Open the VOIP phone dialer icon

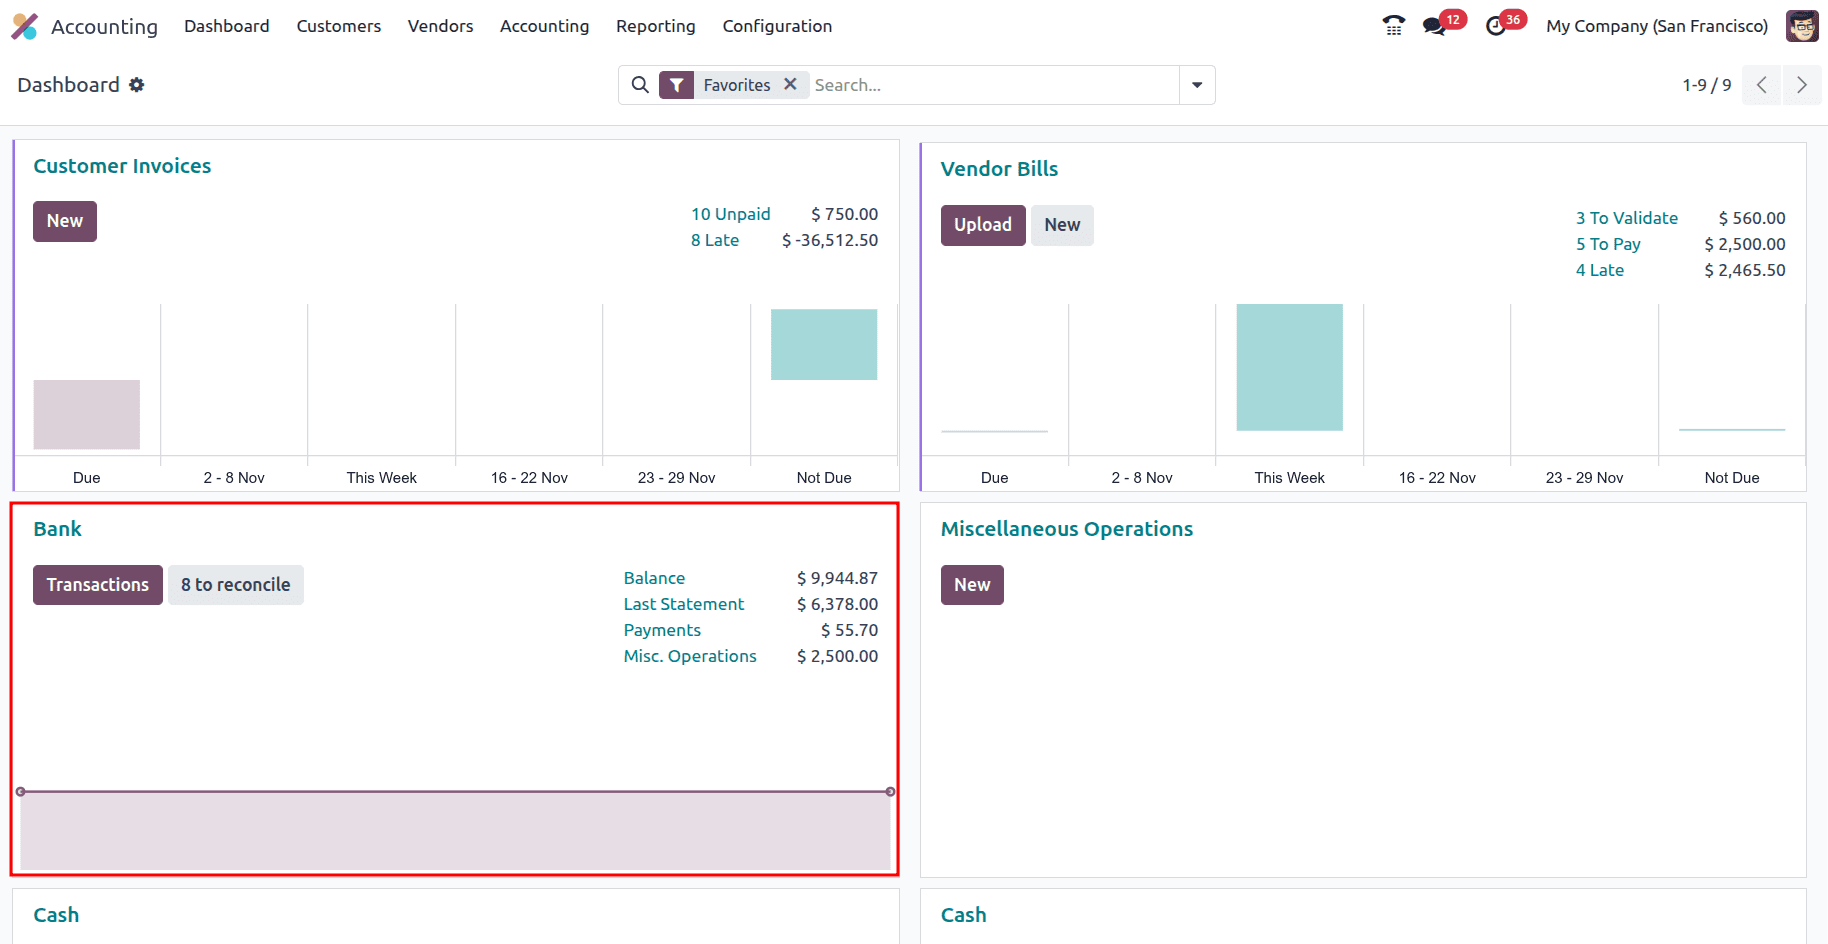(x=1393, y=26)
